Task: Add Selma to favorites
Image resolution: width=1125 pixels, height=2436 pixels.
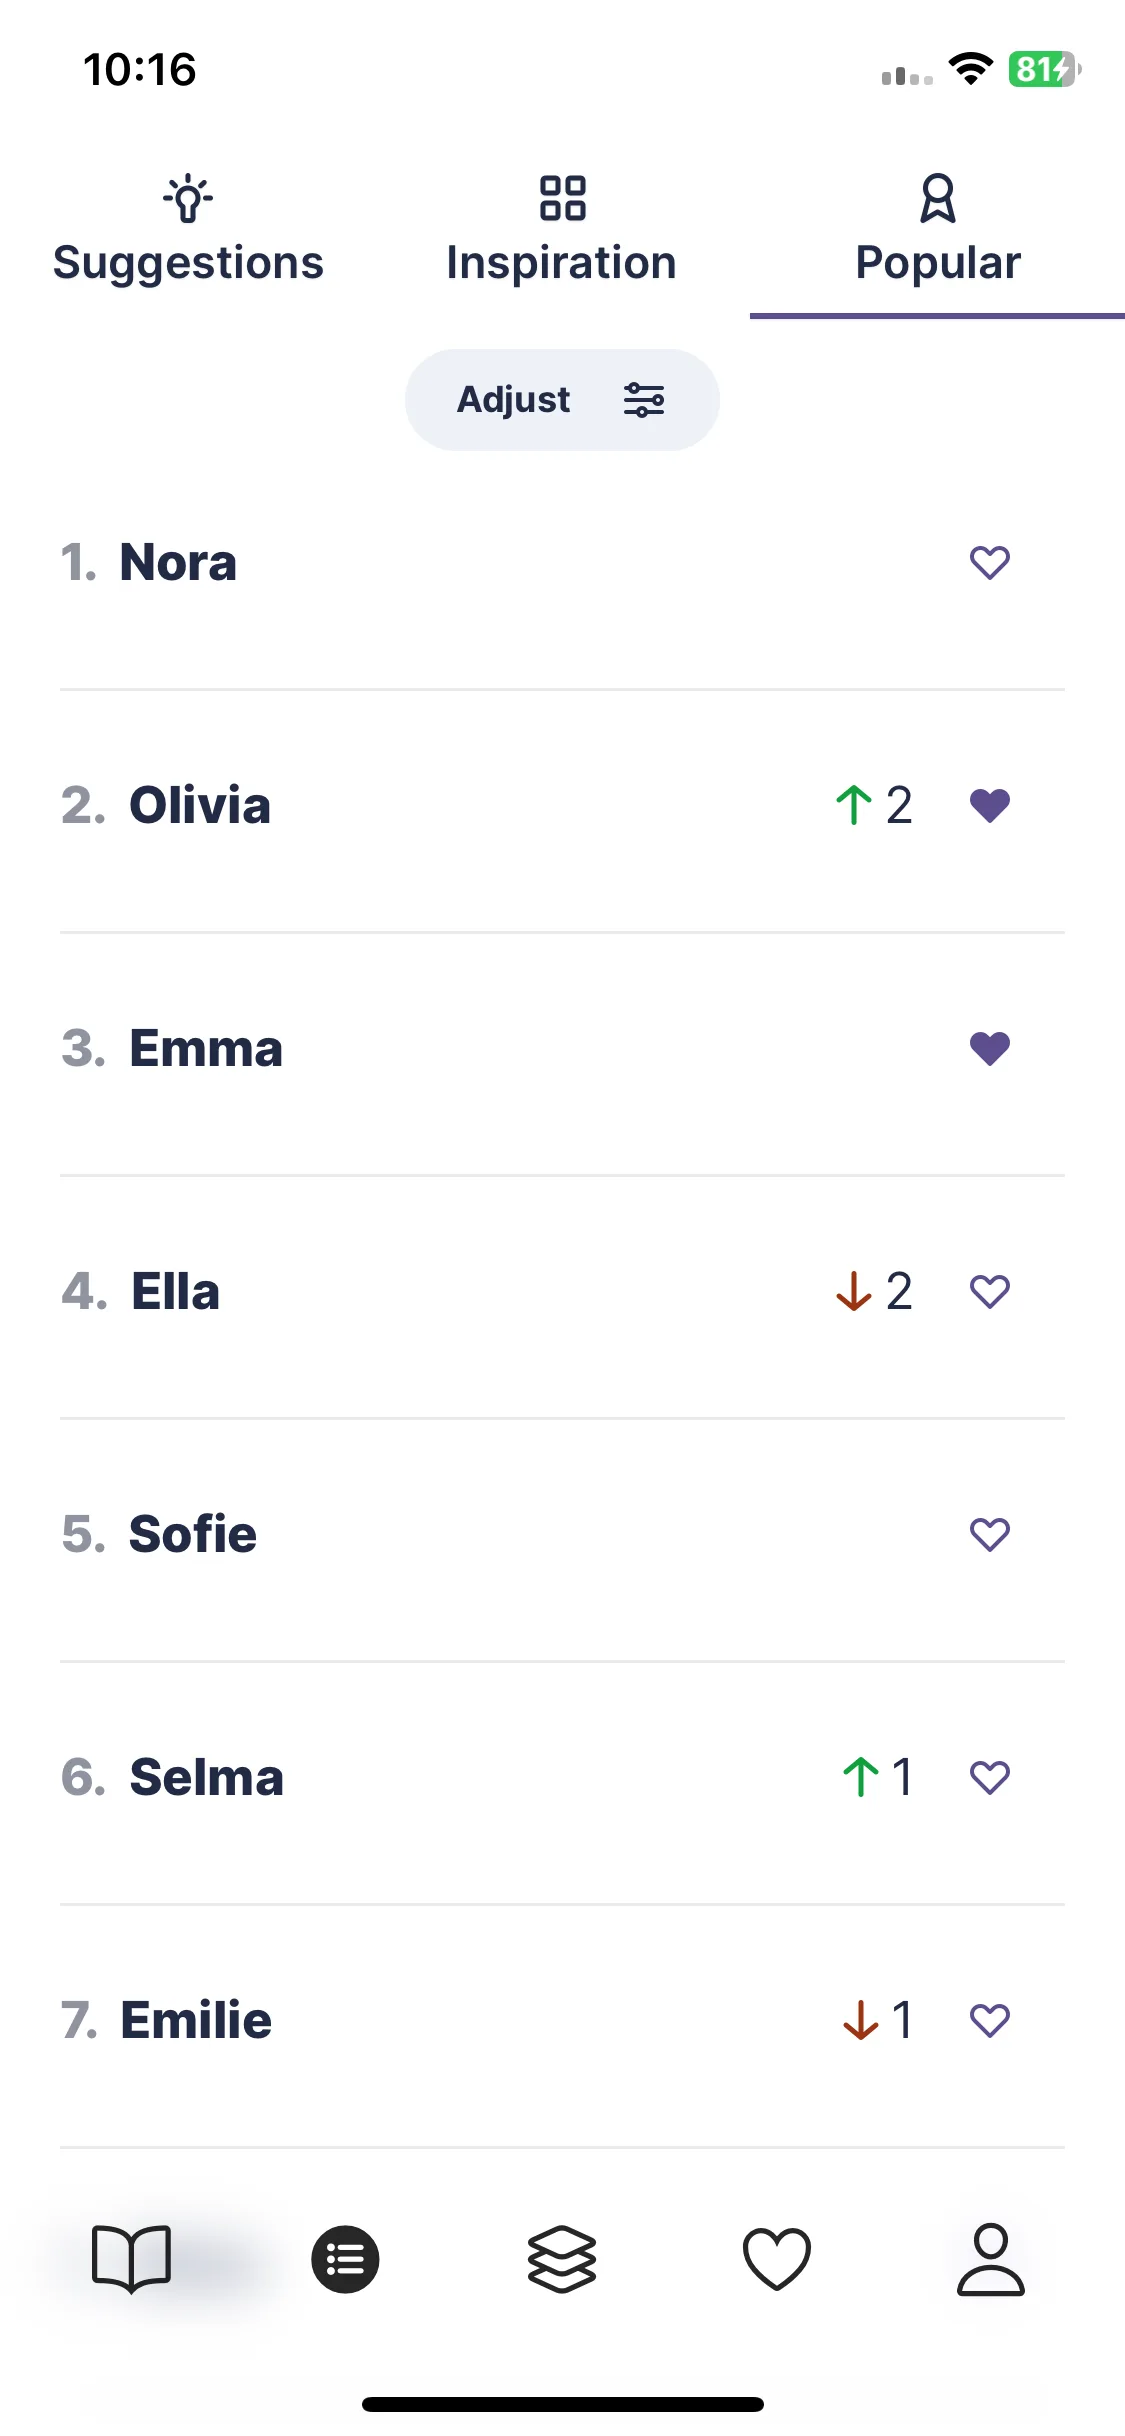Action: click(x=990, y=1777)
